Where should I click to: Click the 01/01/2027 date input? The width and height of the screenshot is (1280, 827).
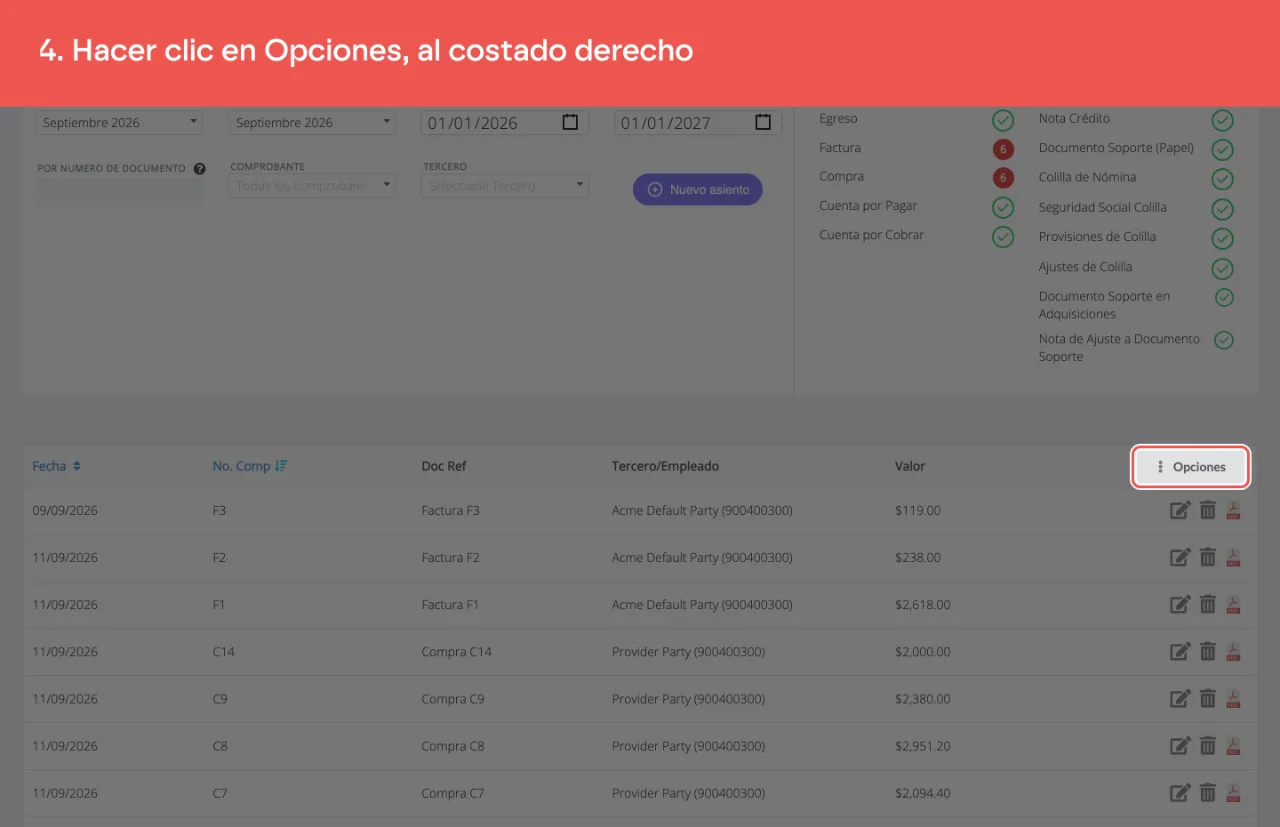[x=697, y=123]
